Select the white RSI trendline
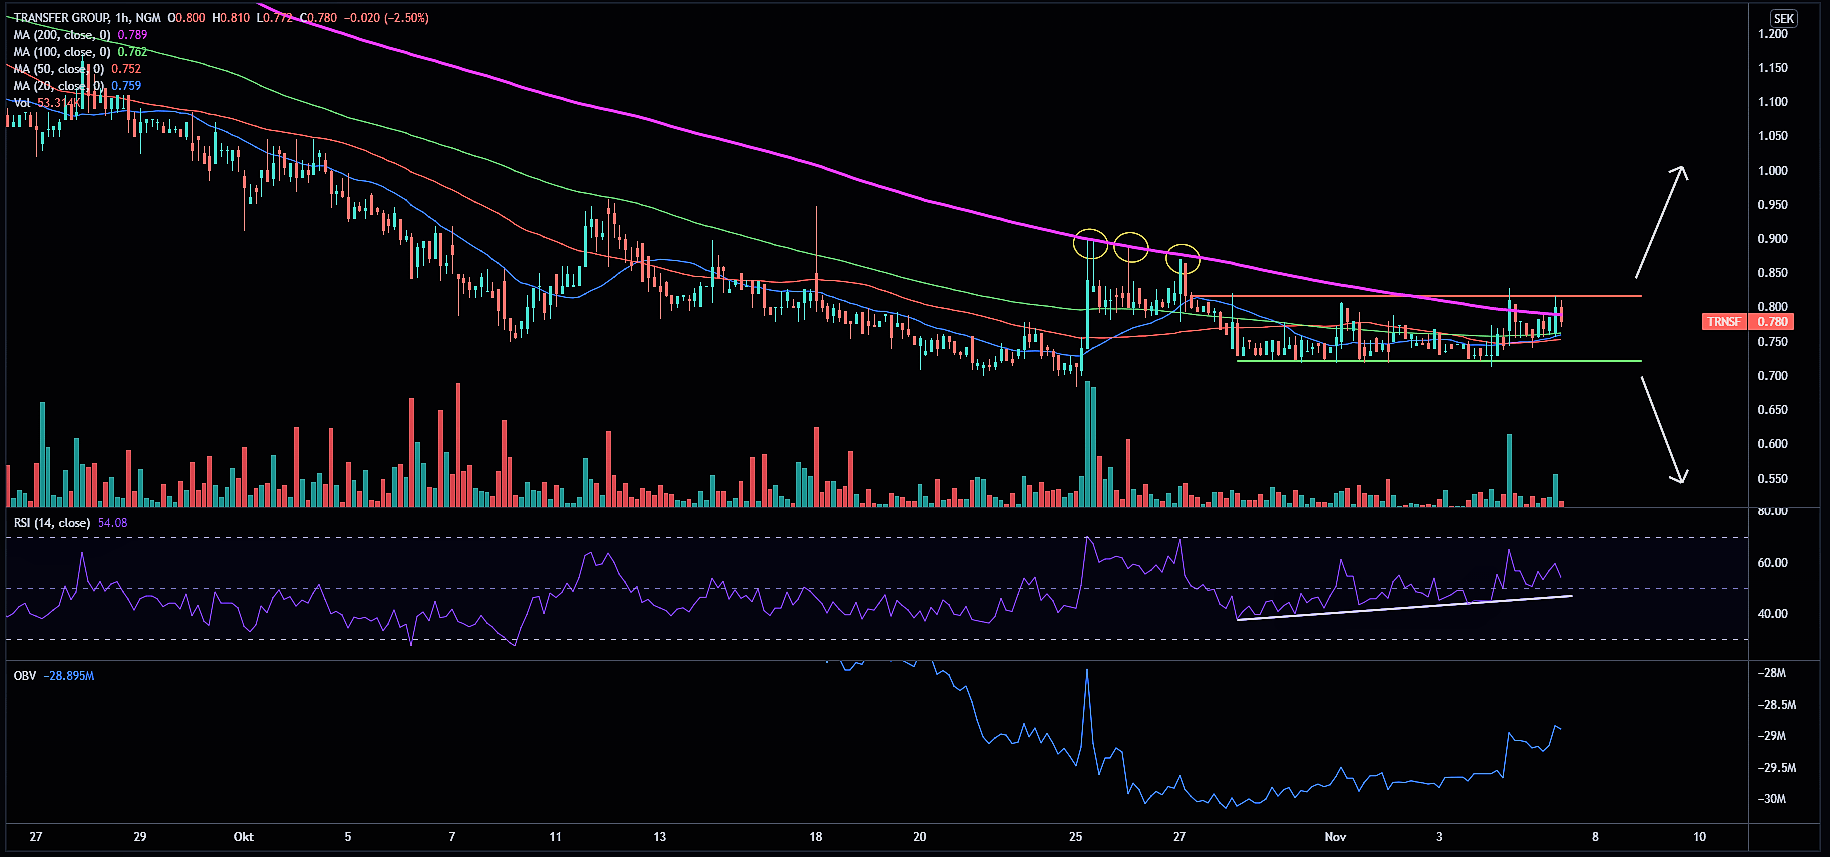1830x857 pixels. coord(1400,608)
